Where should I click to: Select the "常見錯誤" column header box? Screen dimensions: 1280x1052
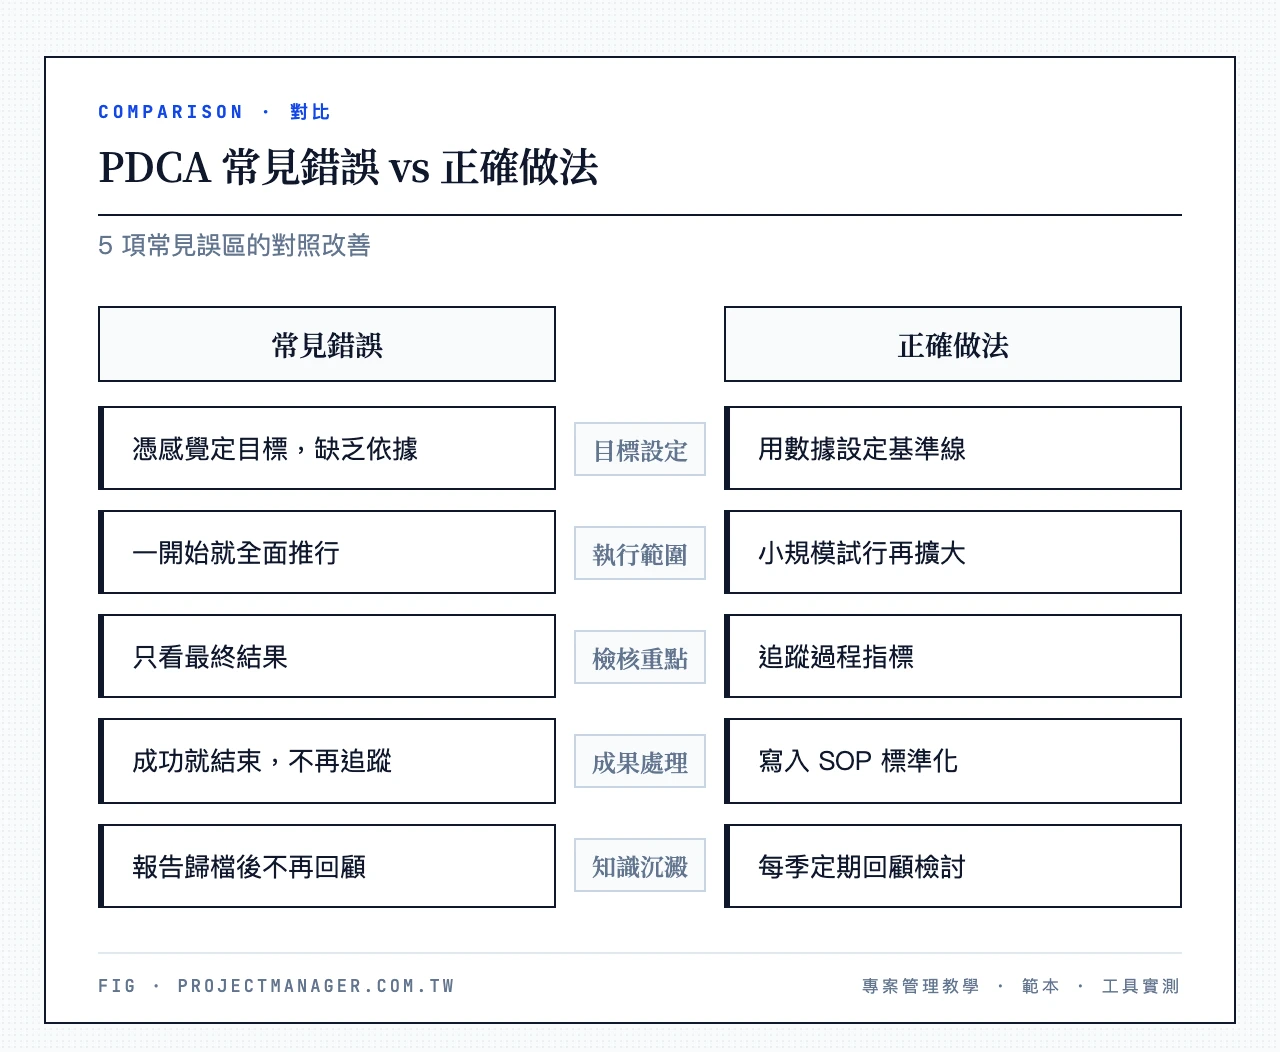coord(327,344)
